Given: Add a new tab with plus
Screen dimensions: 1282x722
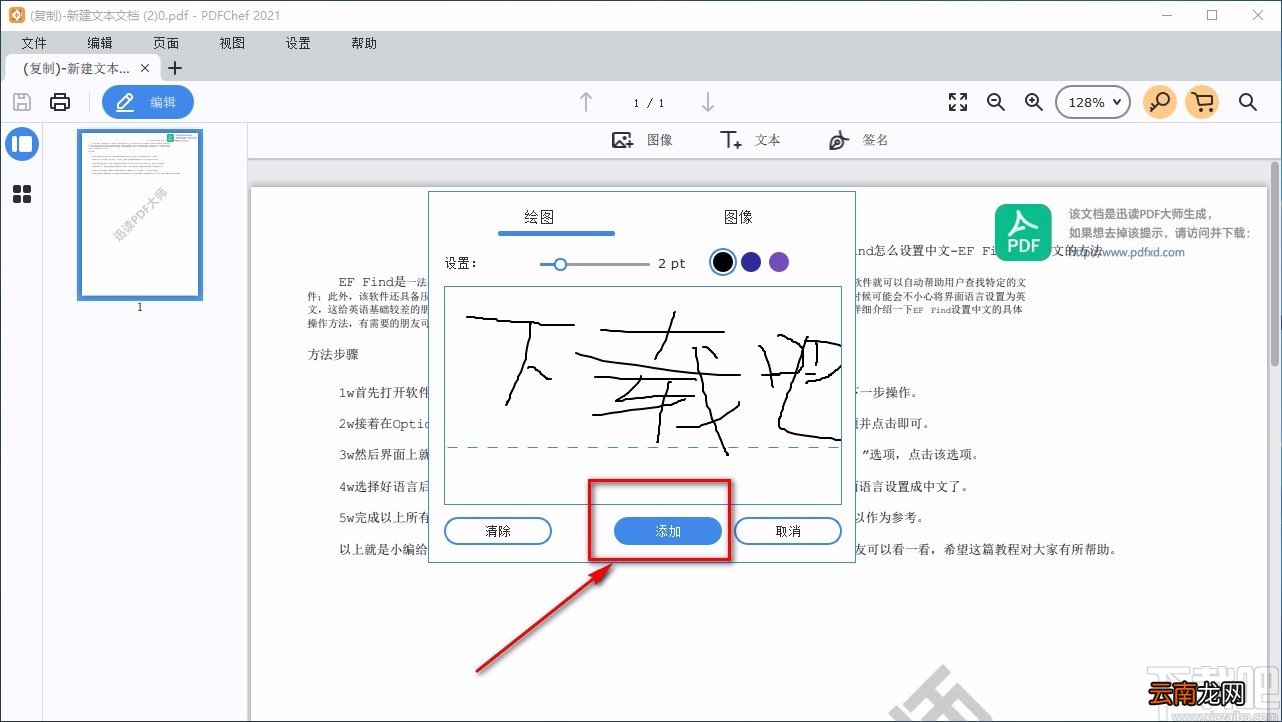Looking at the screenshot, I should click(x=175, y=68).
